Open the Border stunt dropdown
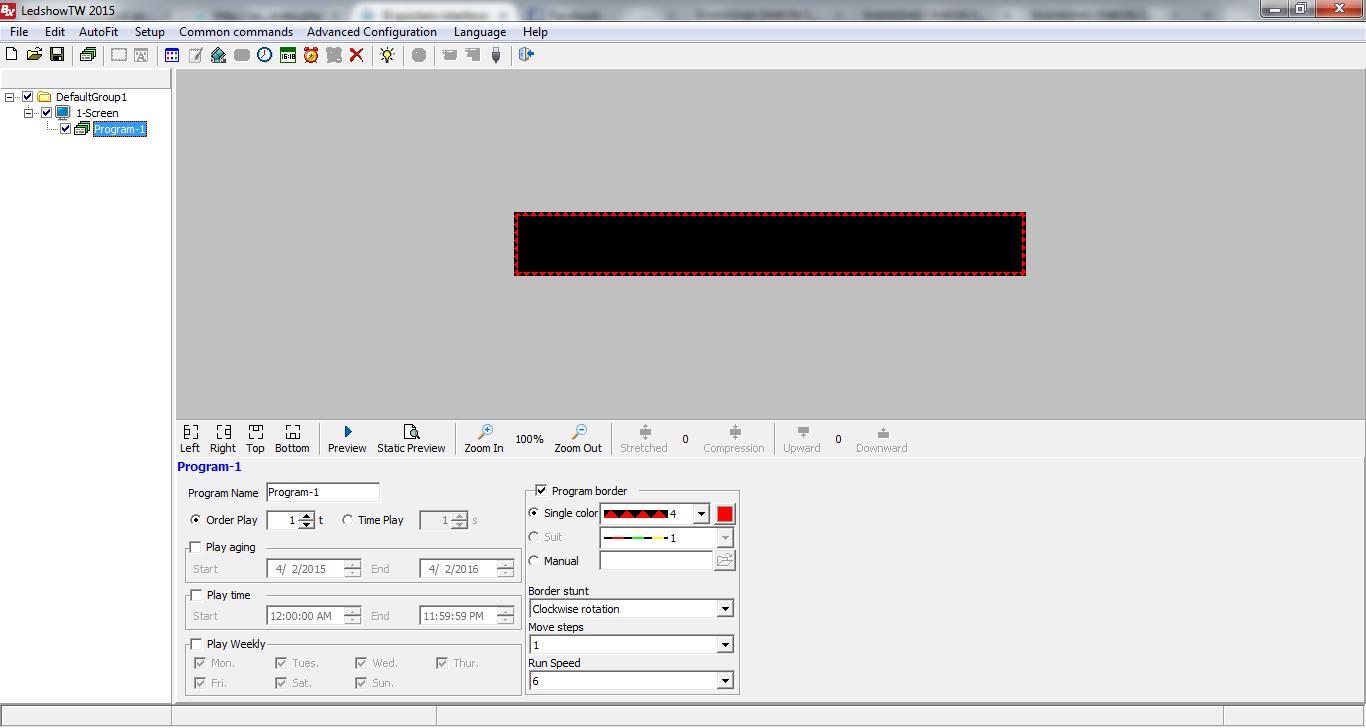Viewport: 1366px width, 728px height. pos(725,609)
